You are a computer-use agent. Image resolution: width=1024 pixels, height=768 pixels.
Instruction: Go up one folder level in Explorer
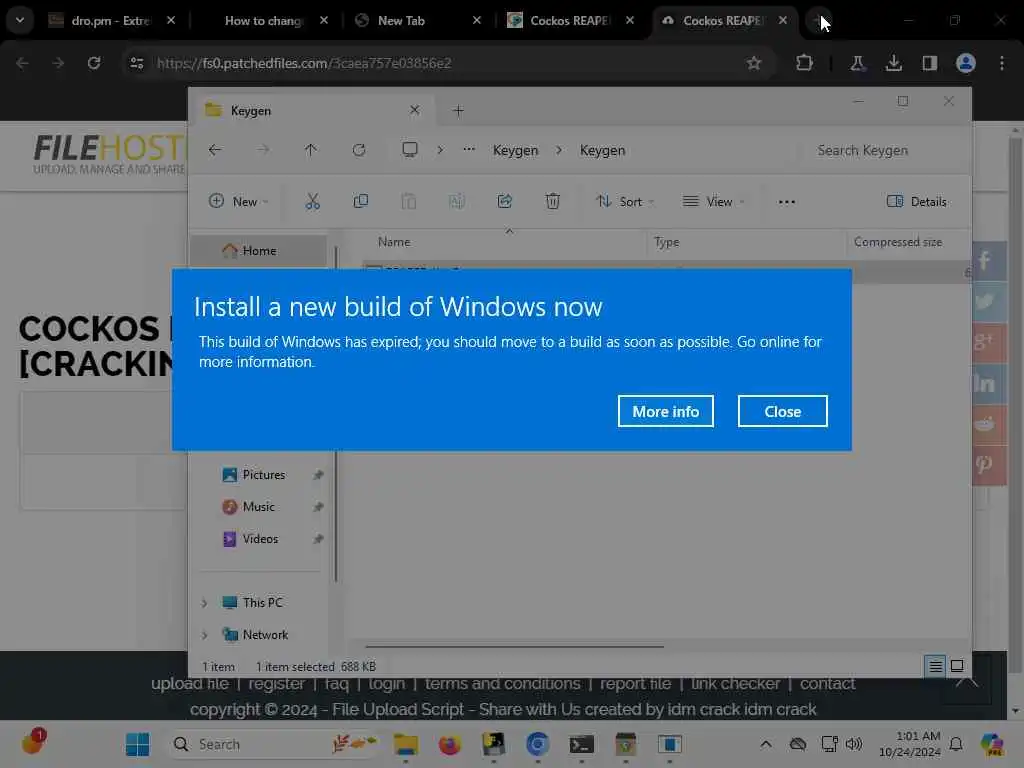pyautogui.click(x=310, y=150)
